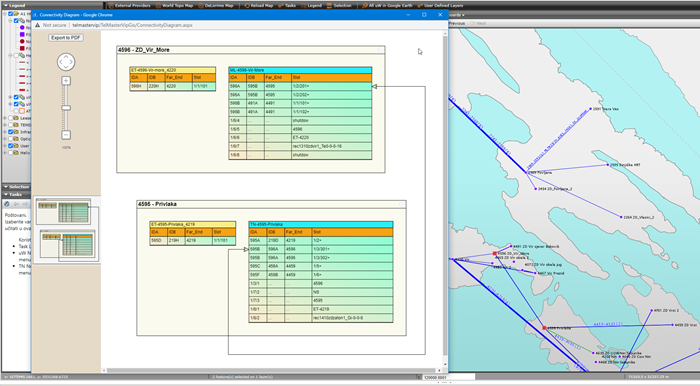The width and height of the screenshot is (700, 386).
Task: Click the purple circle legend symbol
Action: [22, 28]
